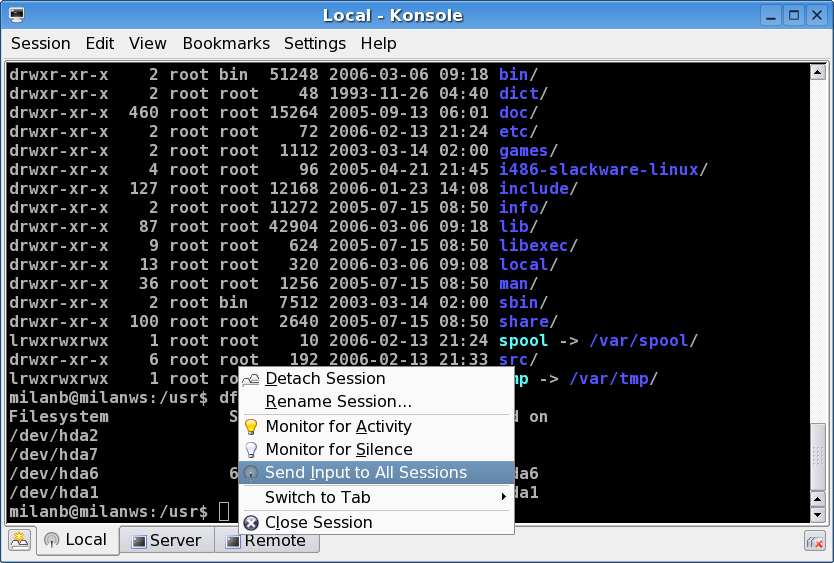Open the Session menu
This screenshot has width=834, height=563.
pyautogui.click(x=40, y=44)
